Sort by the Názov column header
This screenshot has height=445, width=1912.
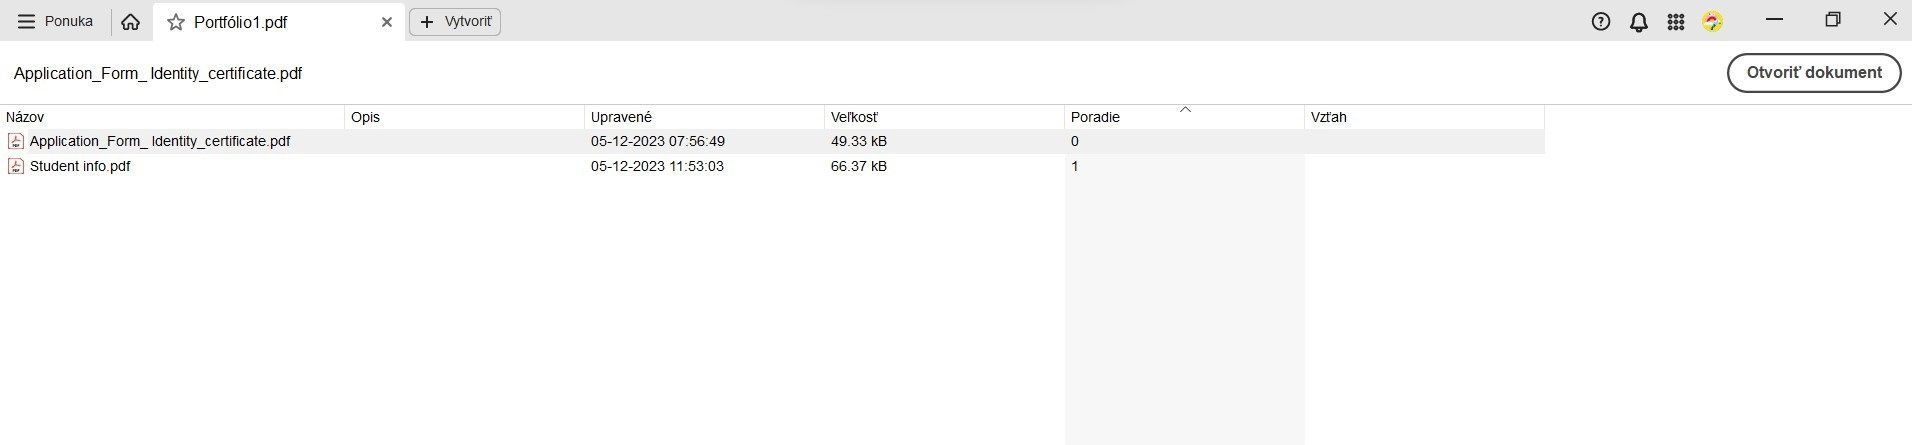click(25, 117)
